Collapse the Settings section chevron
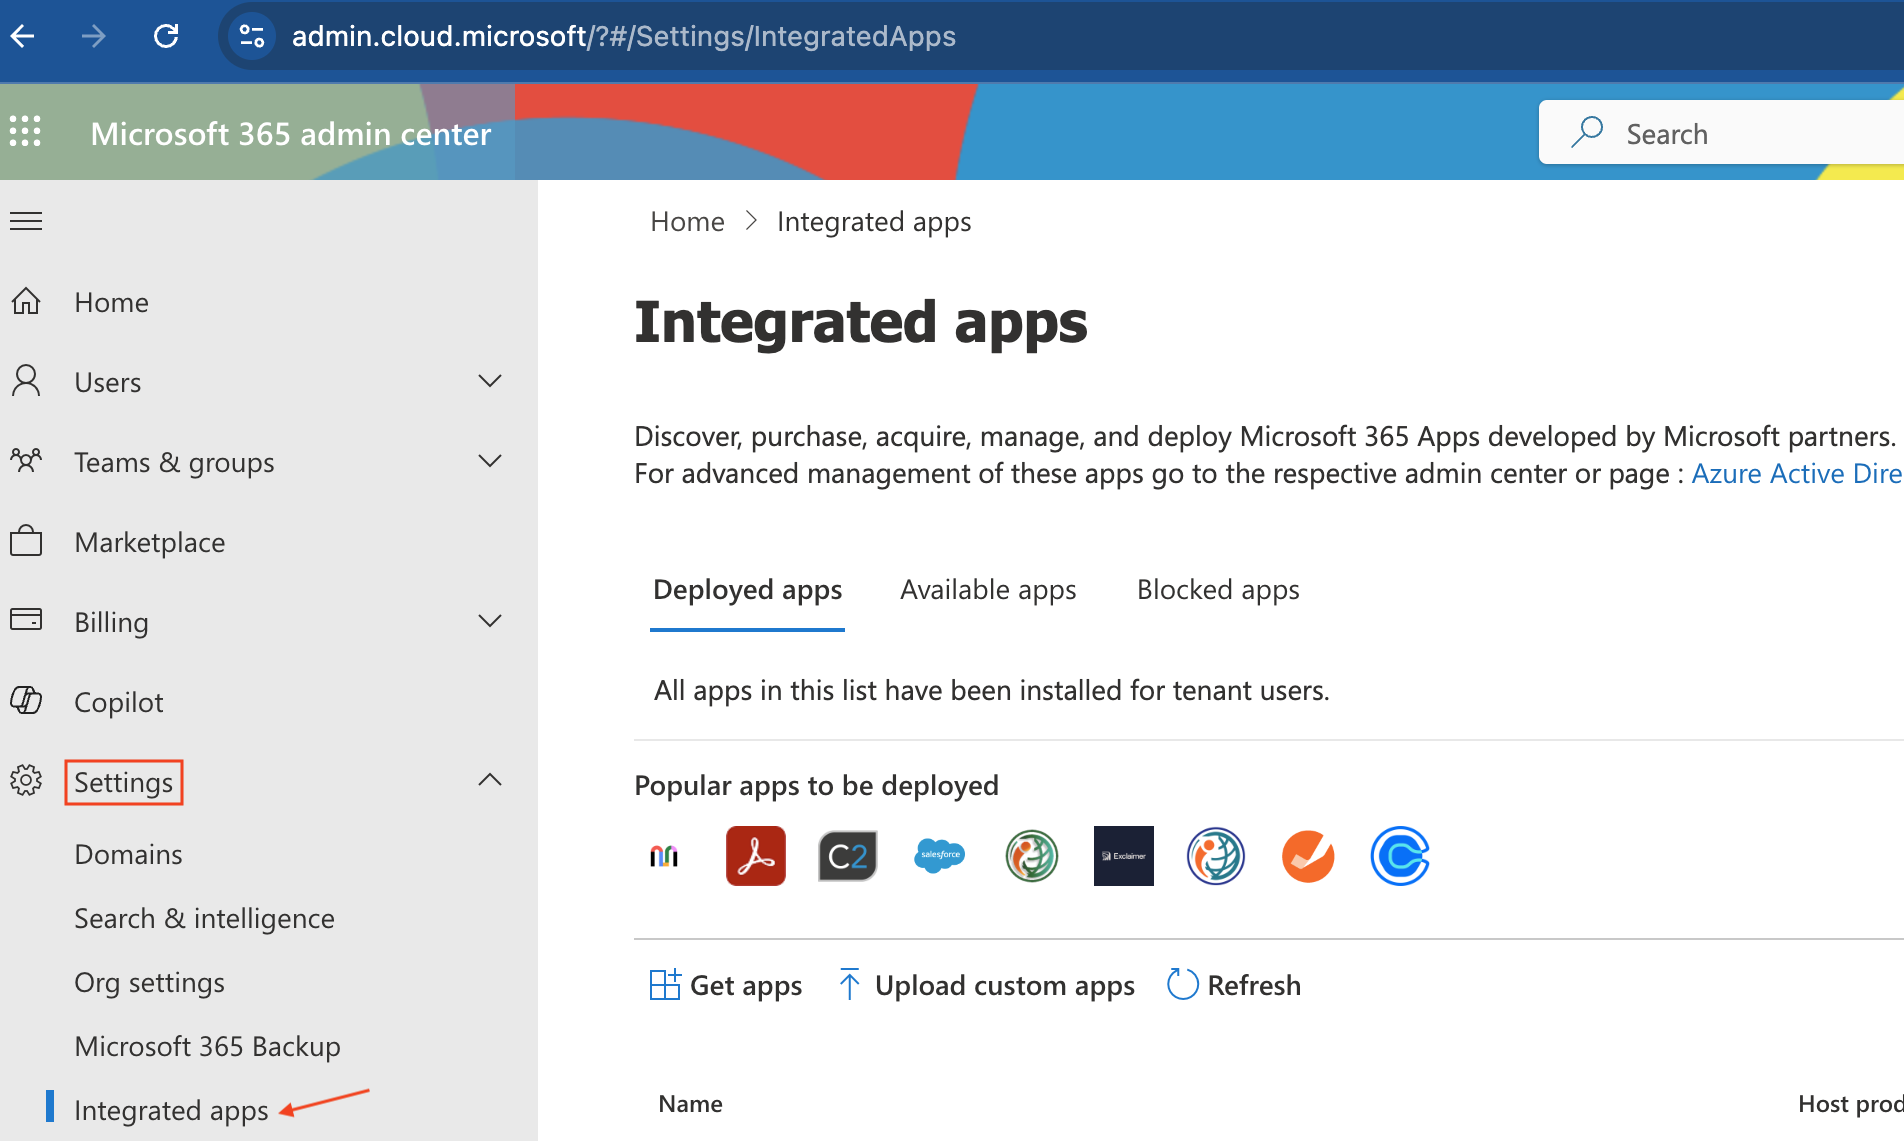 [x=490, y=780]
